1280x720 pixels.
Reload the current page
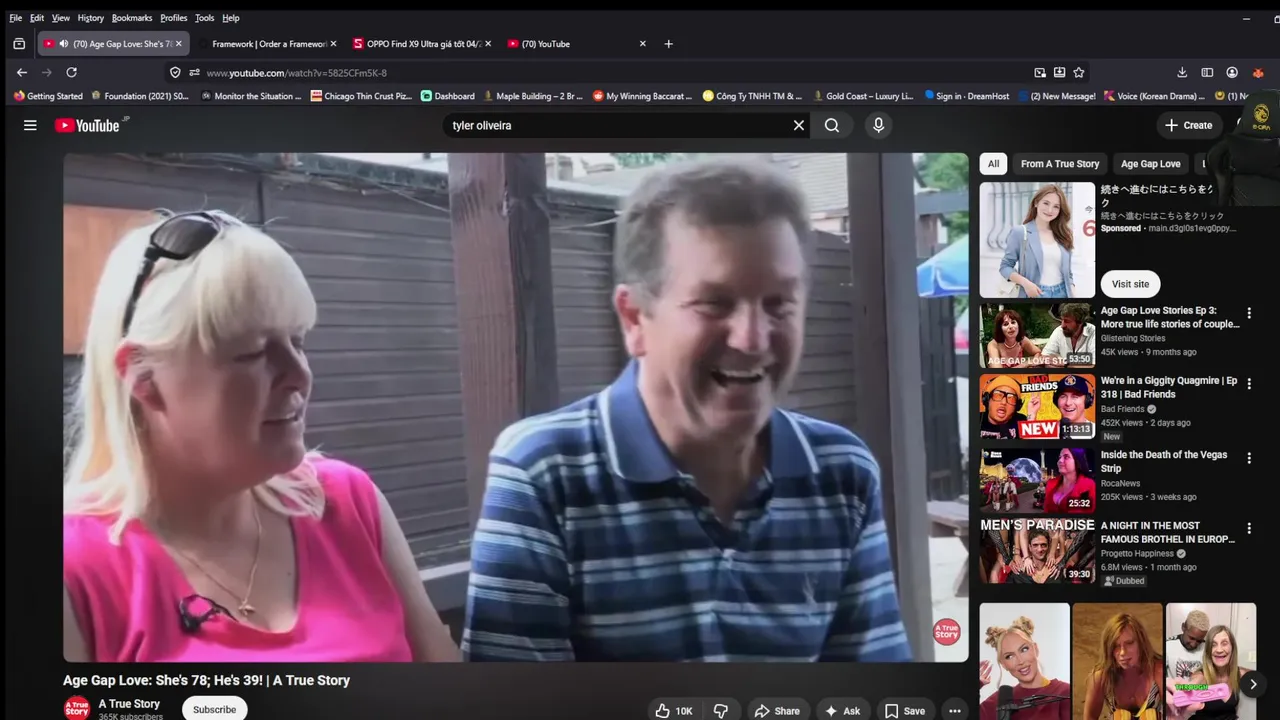(71, 72)
